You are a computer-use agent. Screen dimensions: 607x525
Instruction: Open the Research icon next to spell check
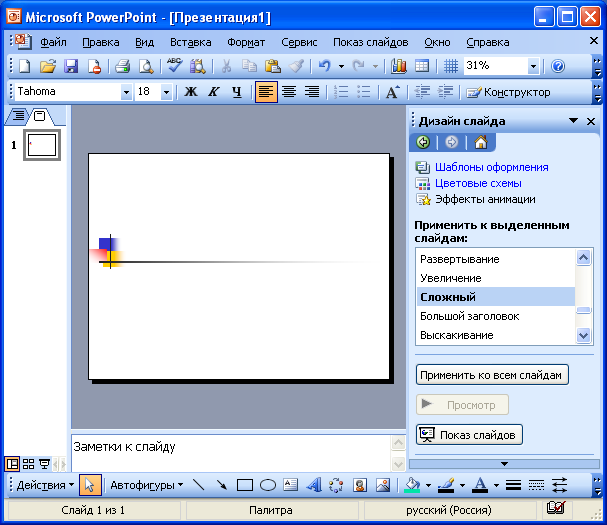point(198,66)
